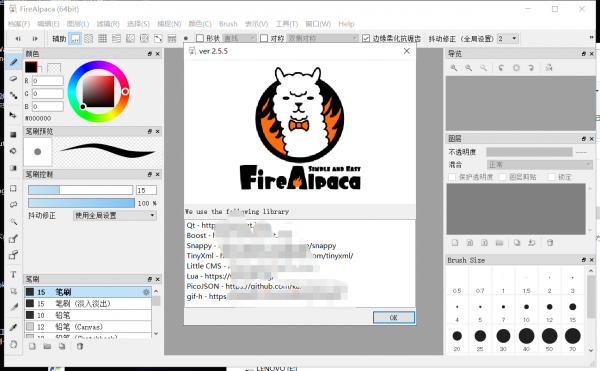The height and width of the screenshot is (371, 600).
Task: Select the Text tool
Action: click(x=13, y=274)
